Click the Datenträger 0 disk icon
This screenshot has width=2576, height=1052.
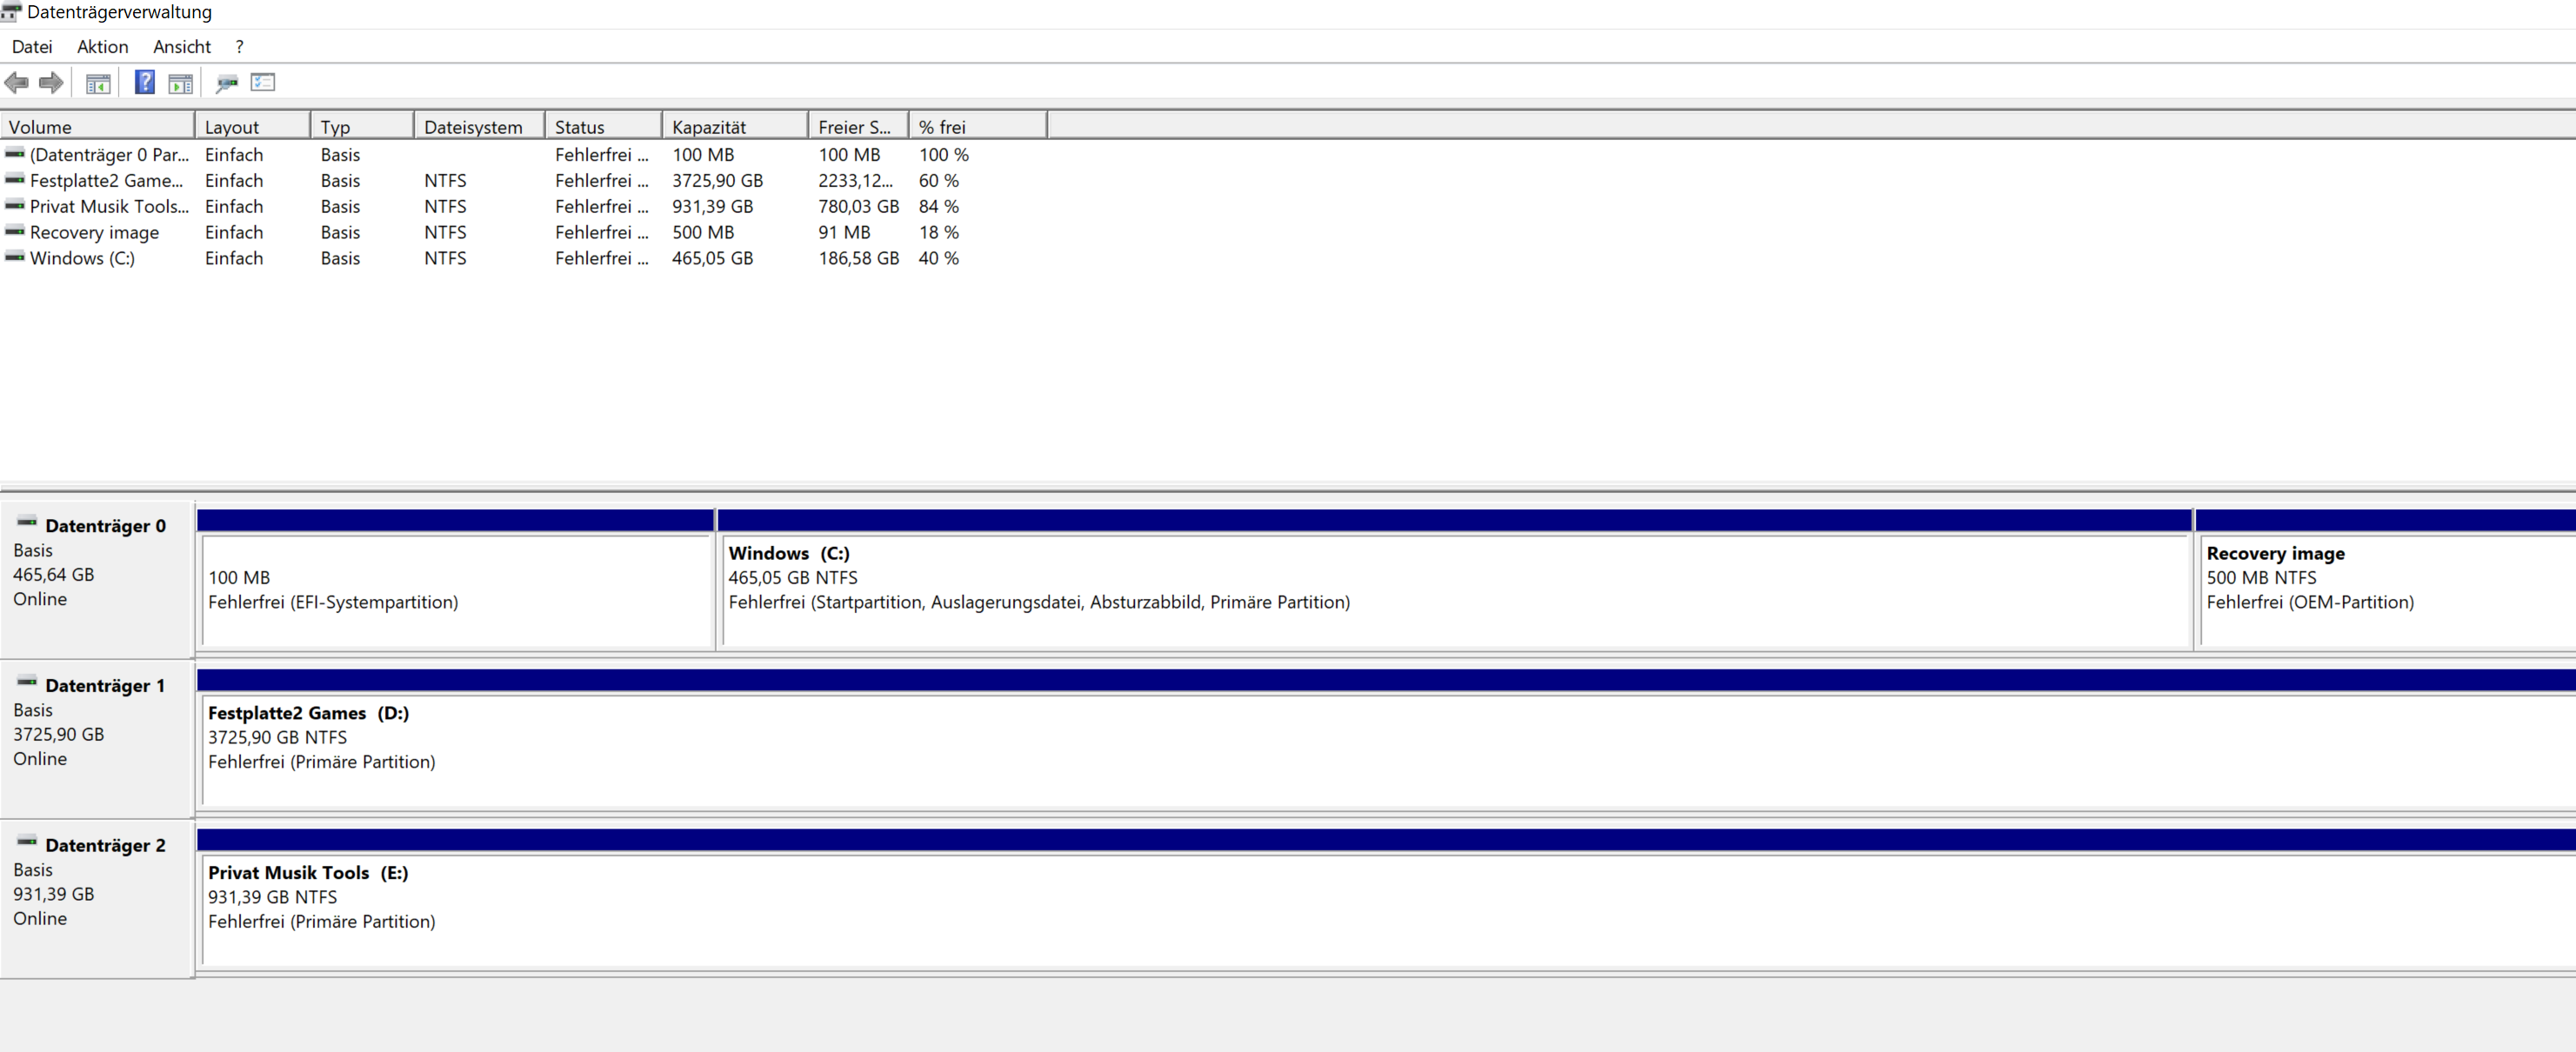tap(27, 522)
